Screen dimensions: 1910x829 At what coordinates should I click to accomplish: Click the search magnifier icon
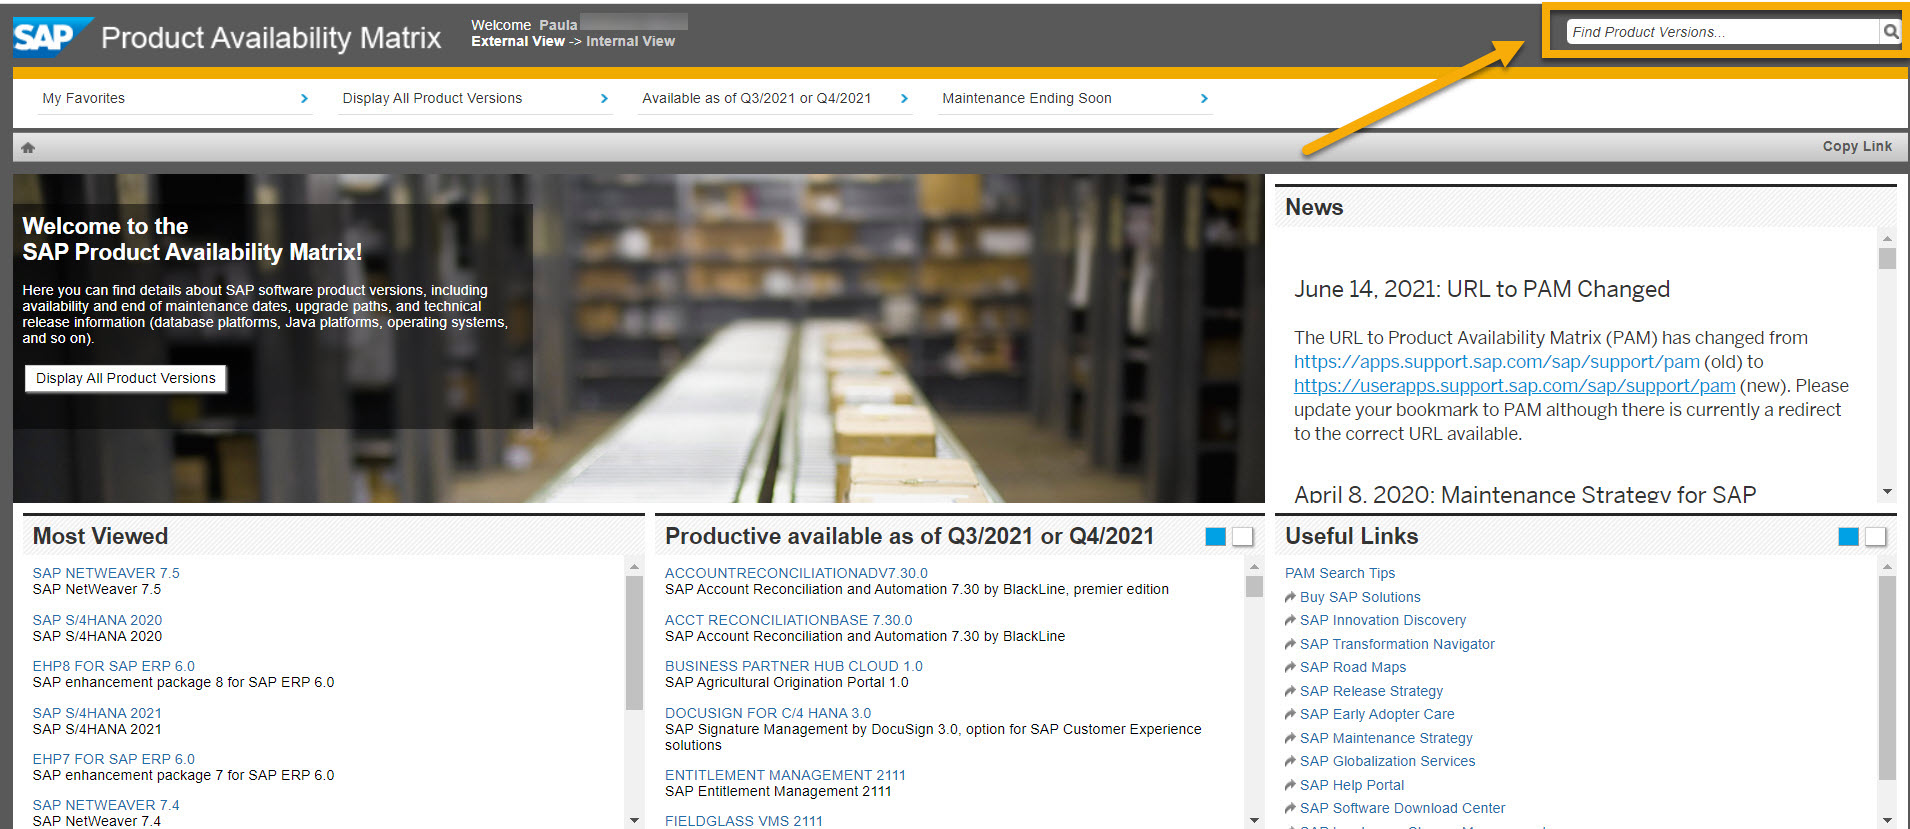pyautogui.click(x=1890, y=32)
